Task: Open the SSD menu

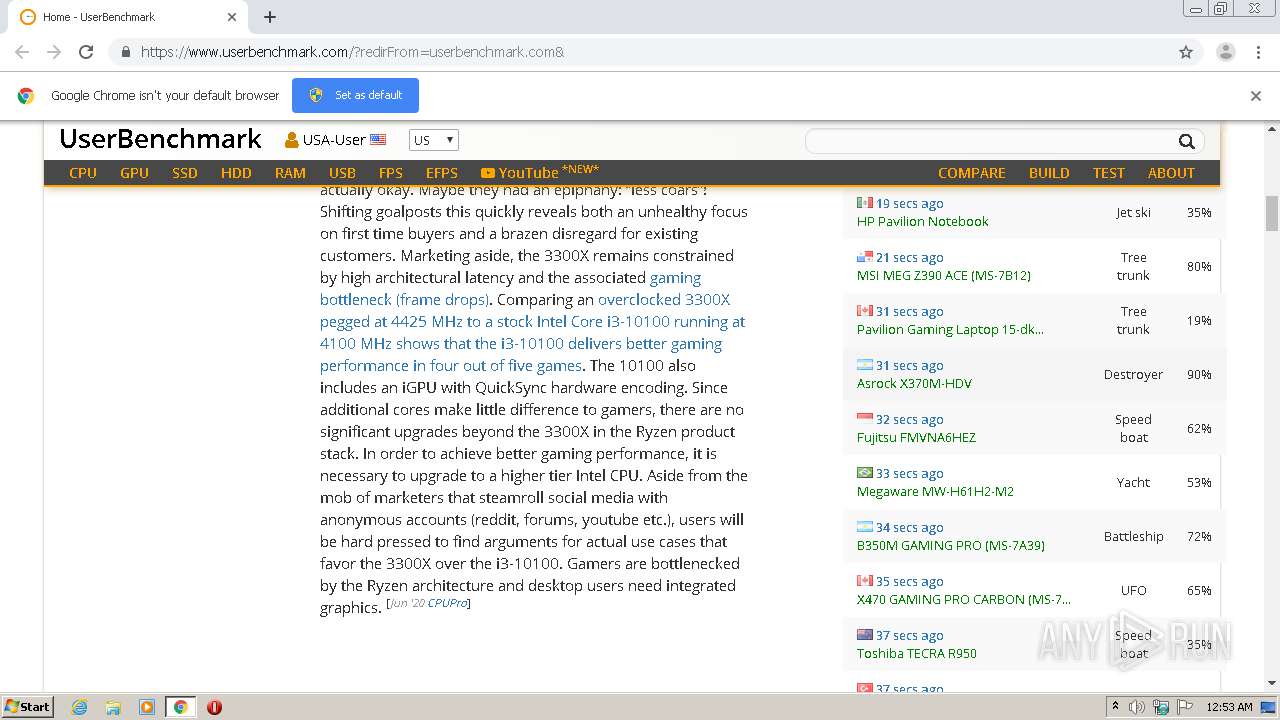Action: 185,173
